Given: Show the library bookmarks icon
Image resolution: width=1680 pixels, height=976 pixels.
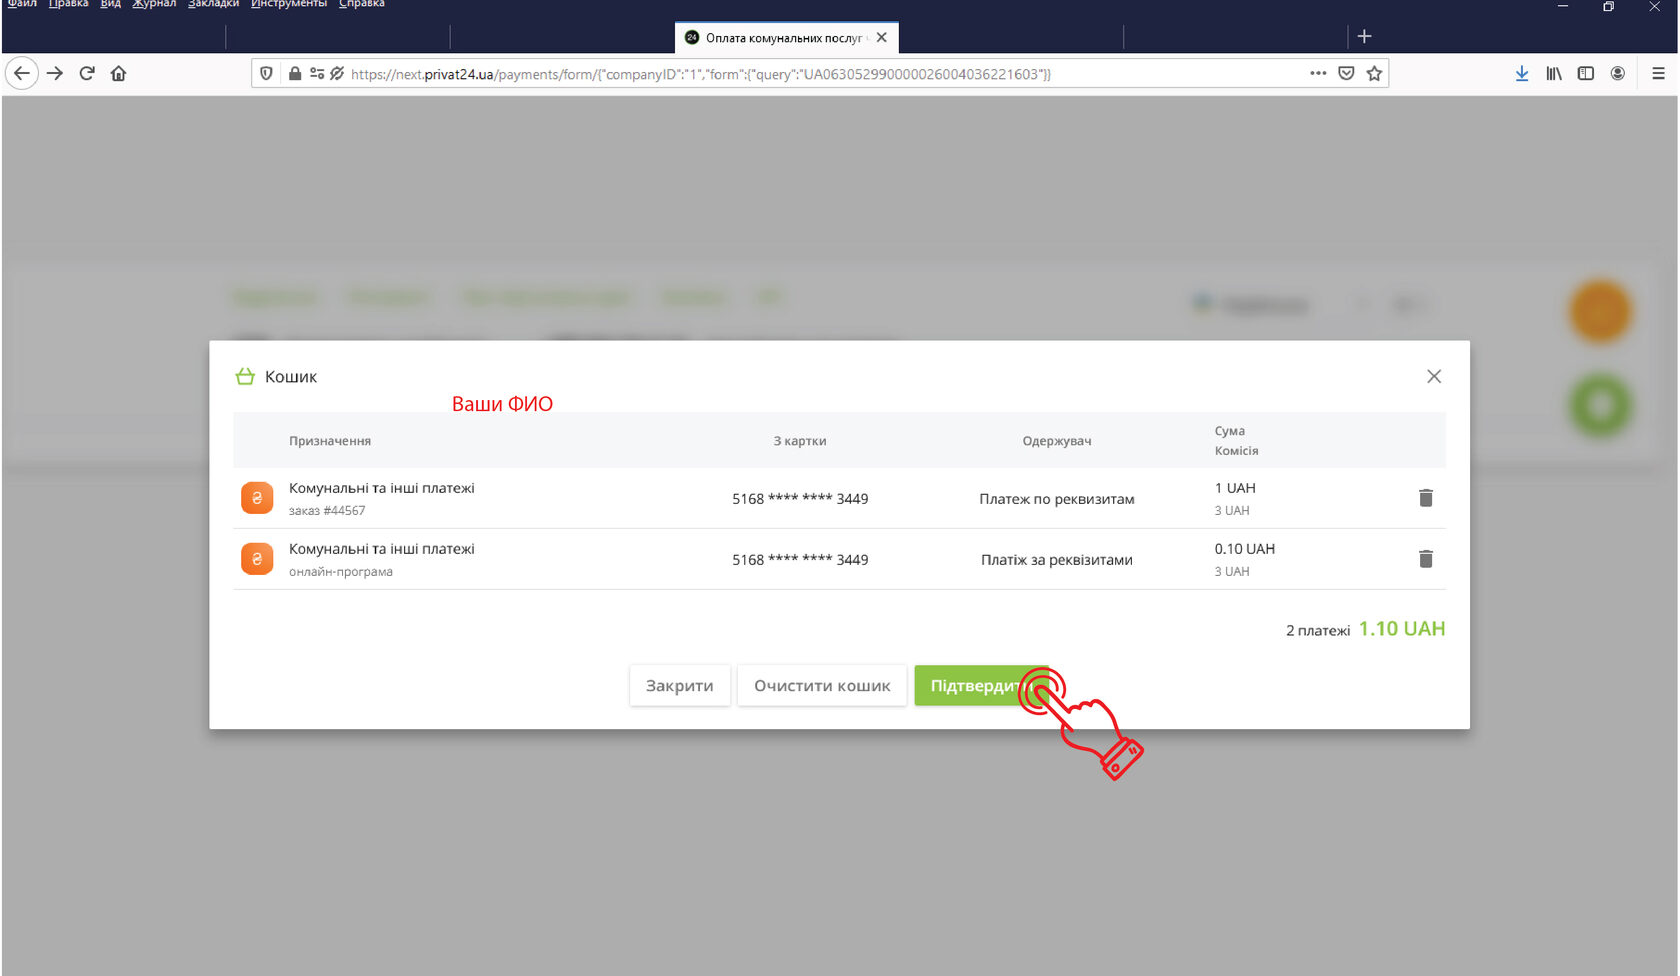Looking at the screenshot, I should click(x=1553, y=73).
